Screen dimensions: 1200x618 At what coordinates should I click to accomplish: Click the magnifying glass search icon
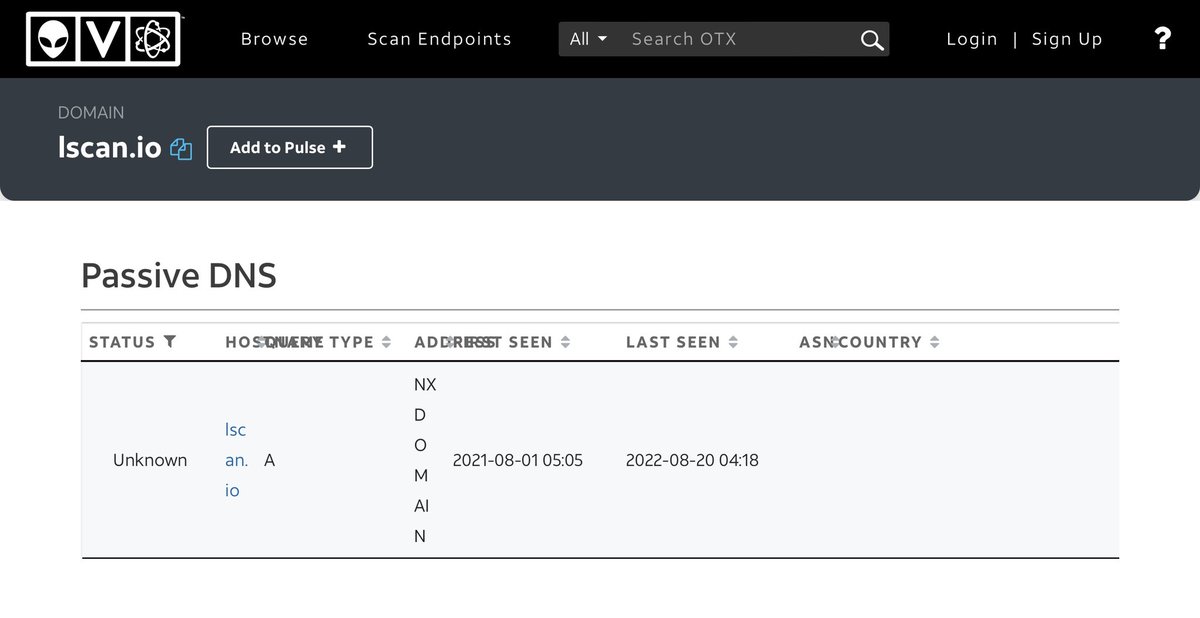[x=871, y=40]
